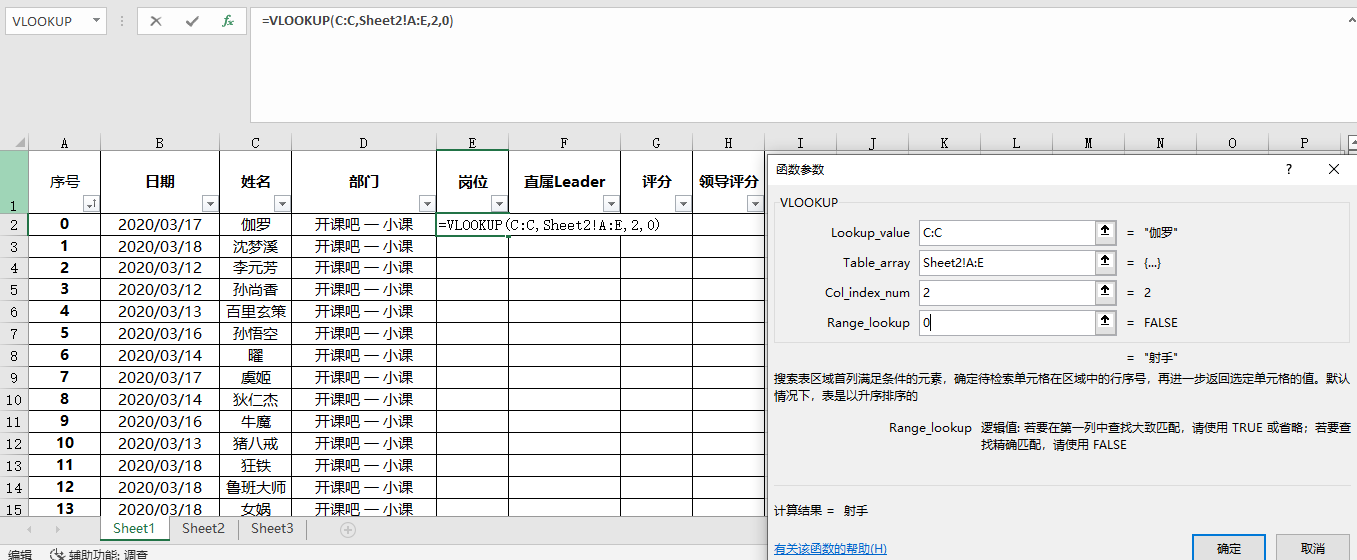Open the 日期 column filter dropdown
1357x560 pixels.
[x=210, y=204]
